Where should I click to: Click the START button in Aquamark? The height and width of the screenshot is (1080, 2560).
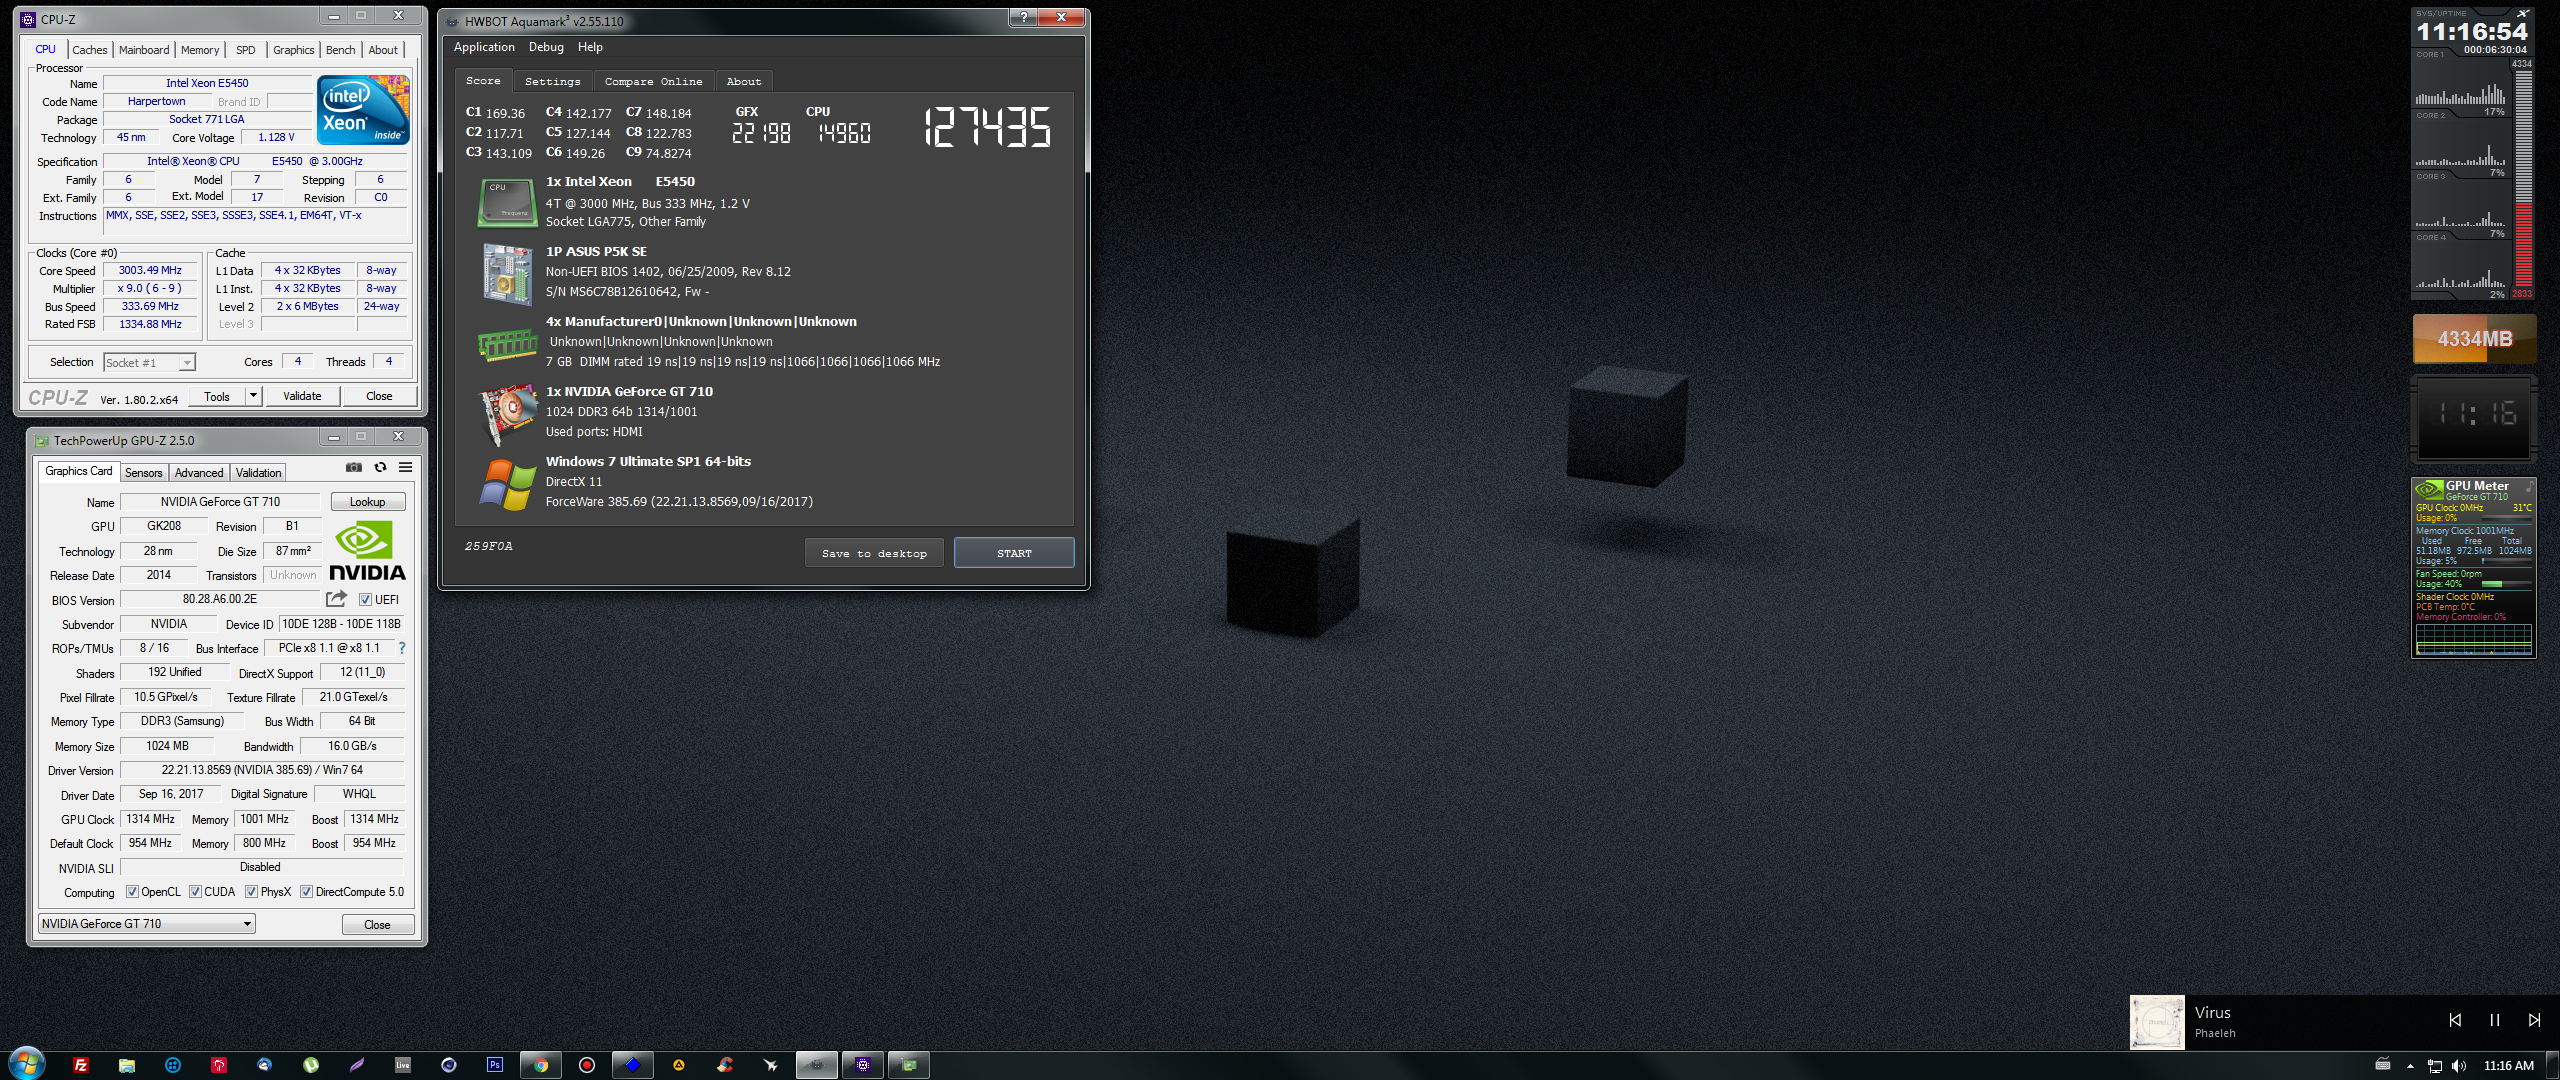[1014, 553]
